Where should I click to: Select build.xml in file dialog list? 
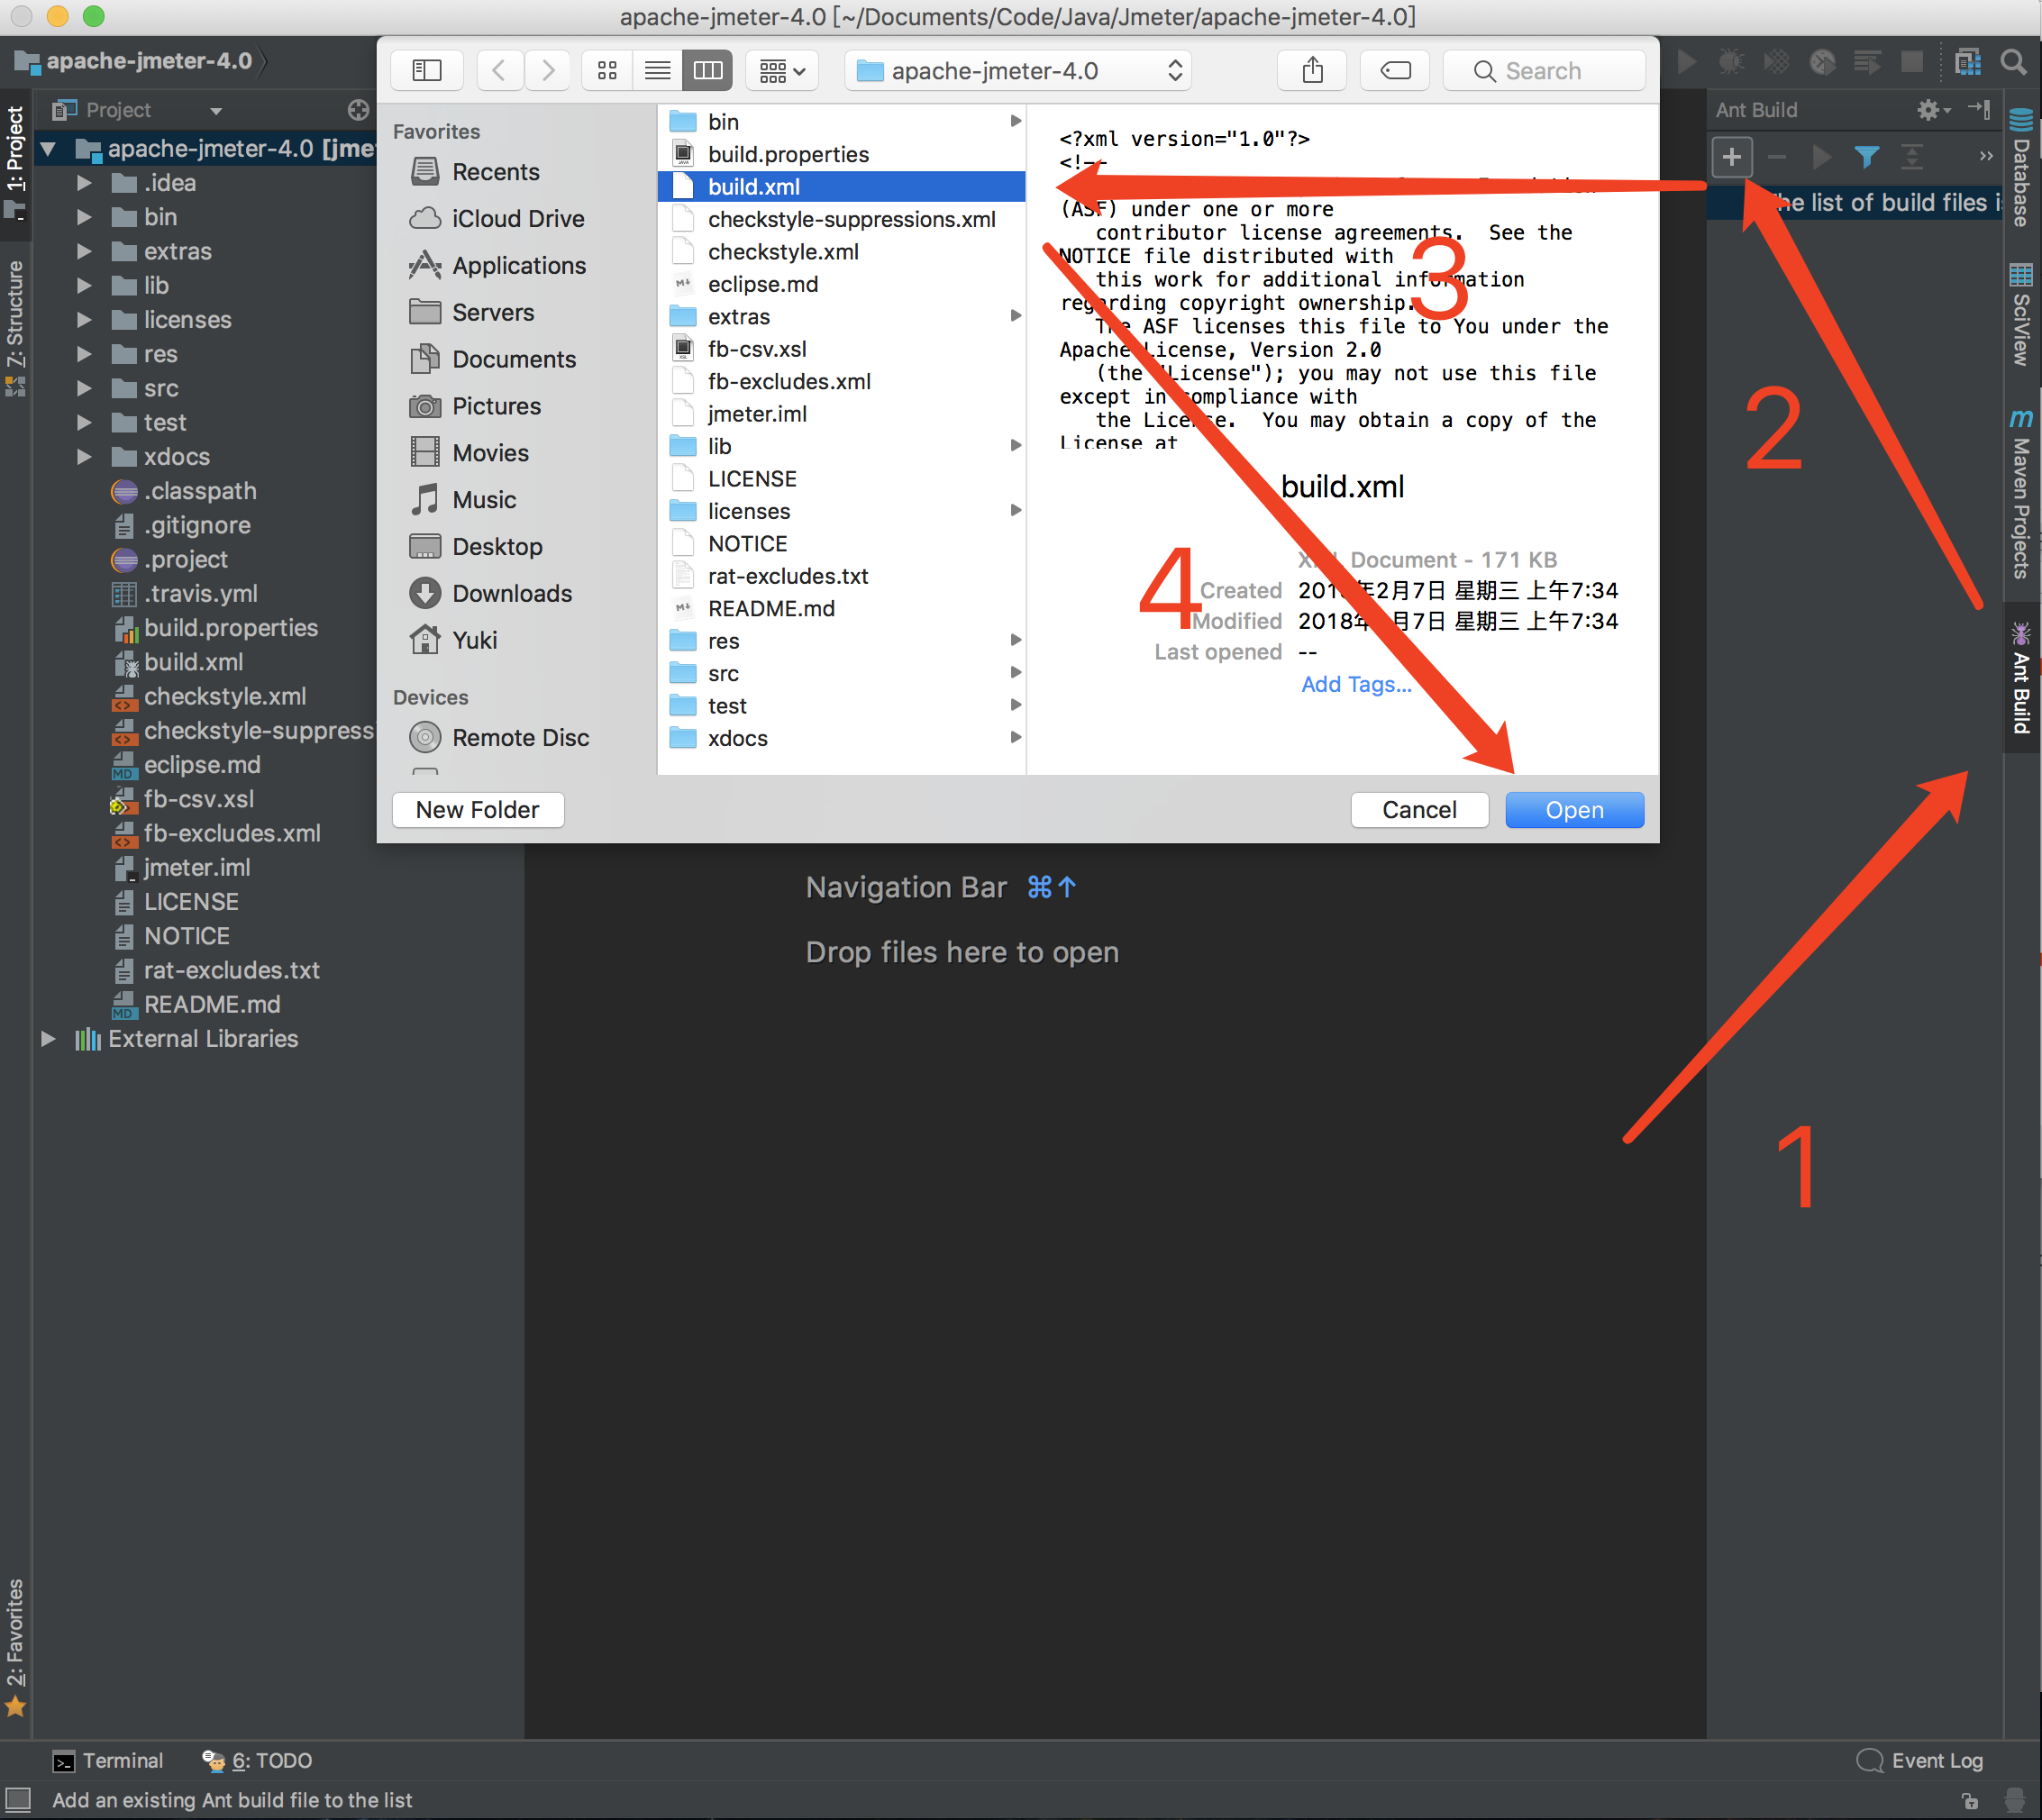click(x=841, y=187)
